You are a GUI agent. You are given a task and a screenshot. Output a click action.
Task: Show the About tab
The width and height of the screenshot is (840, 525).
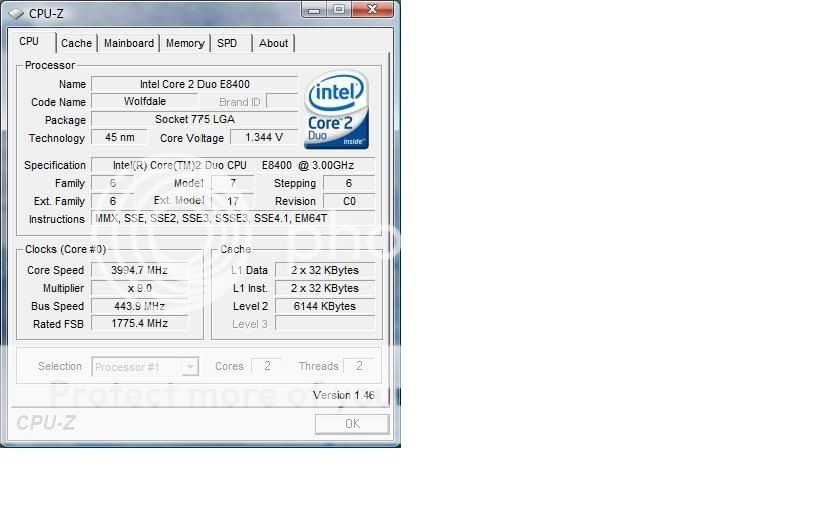(x=273, y=43)
